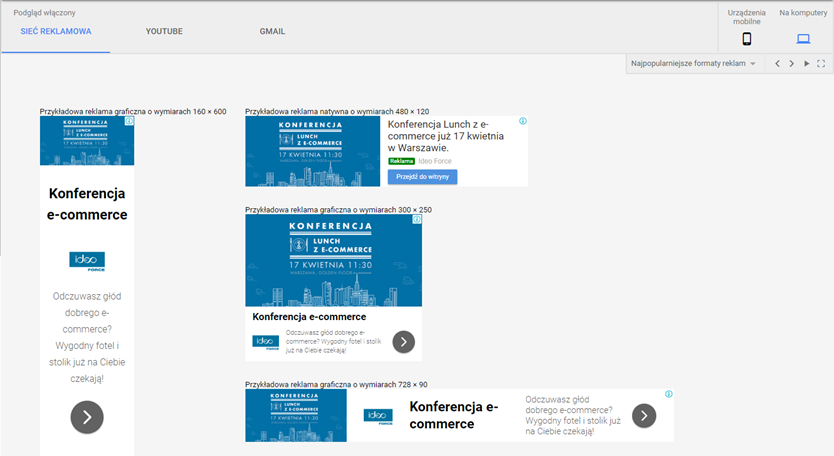Select the desktop computer laptop icon
The image size is (834, 456).
click(802, 39)
